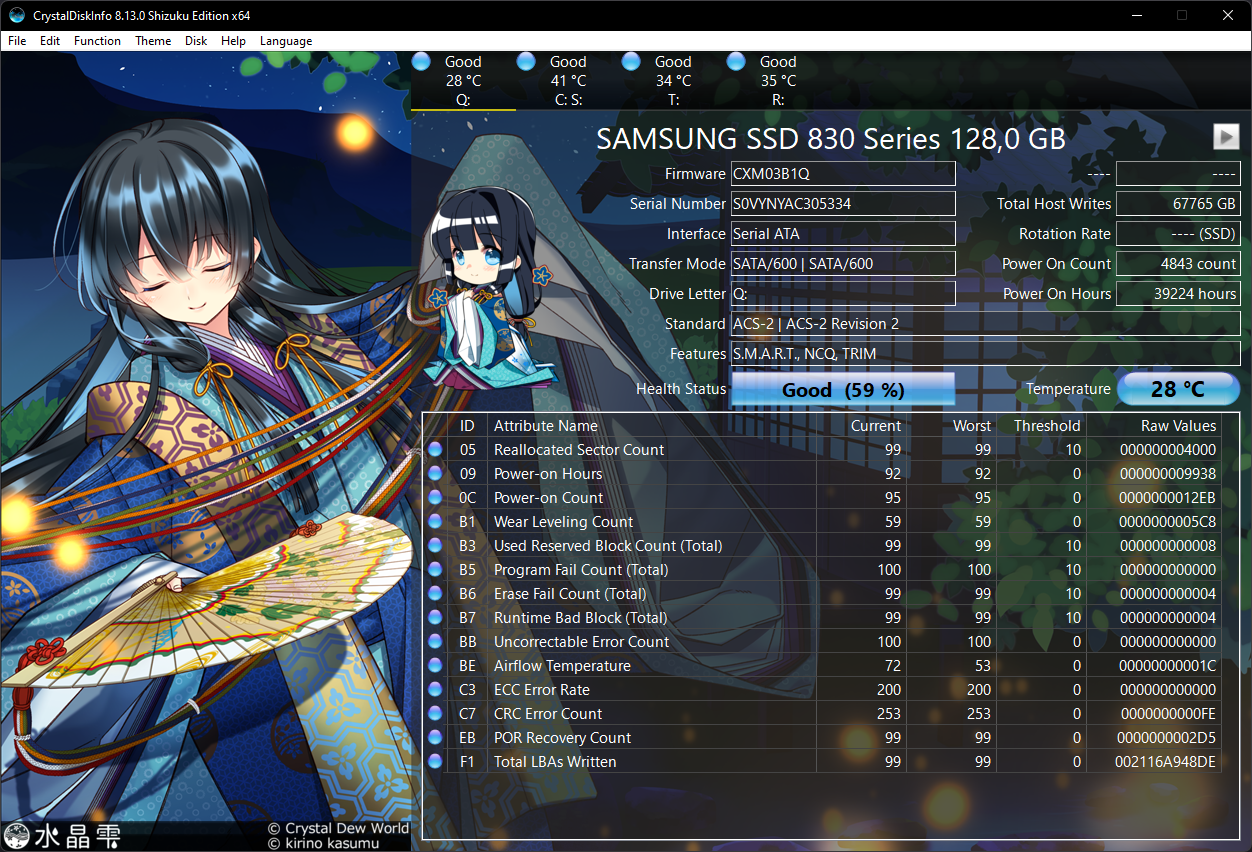Click status orb for Power-on Hours row

click(x=435, y=474)
